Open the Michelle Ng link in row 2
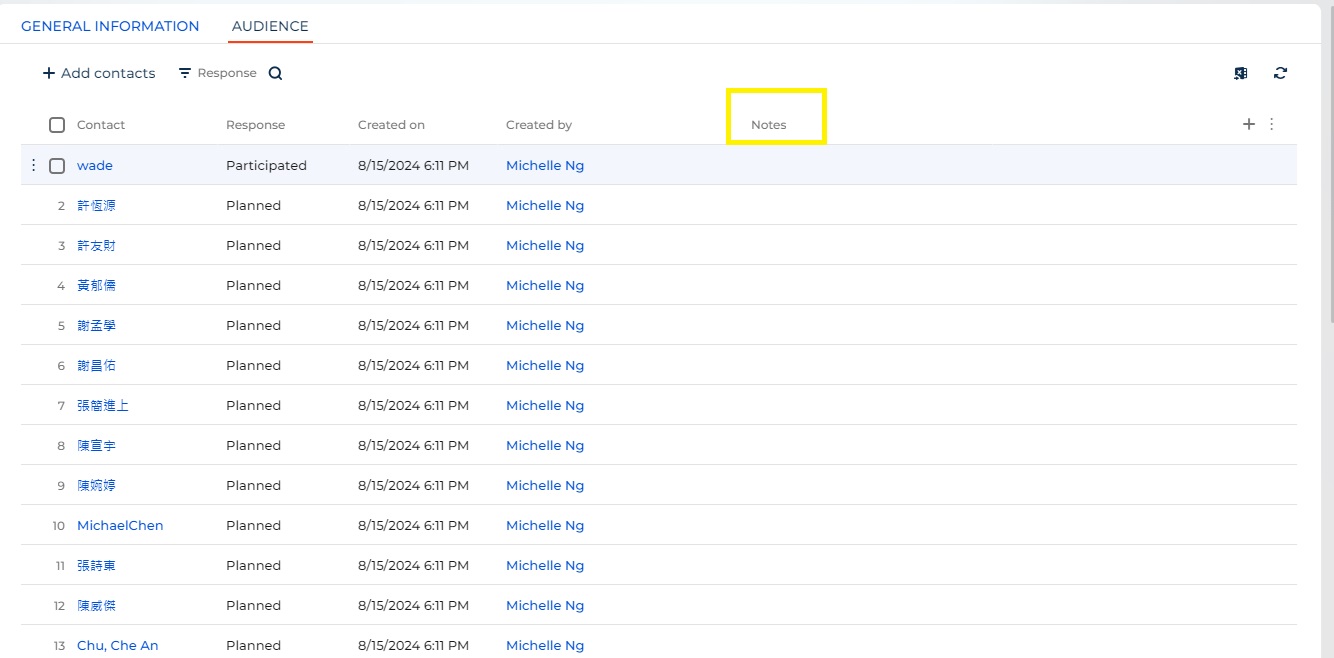 pyautogui.click(x=545, y=205)
